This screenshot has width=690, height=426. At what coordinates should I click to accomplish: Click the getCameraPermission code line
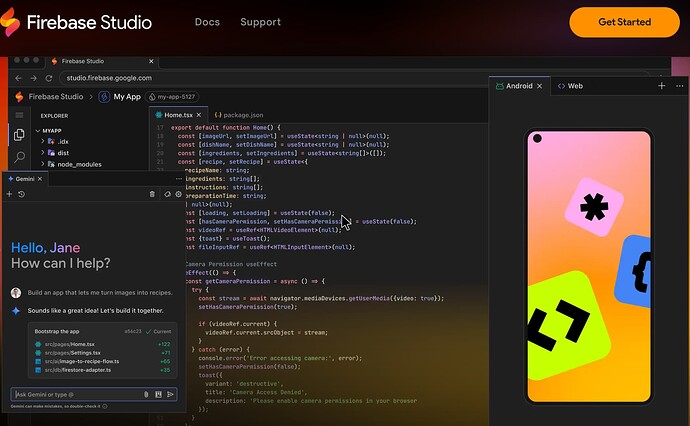255,281
